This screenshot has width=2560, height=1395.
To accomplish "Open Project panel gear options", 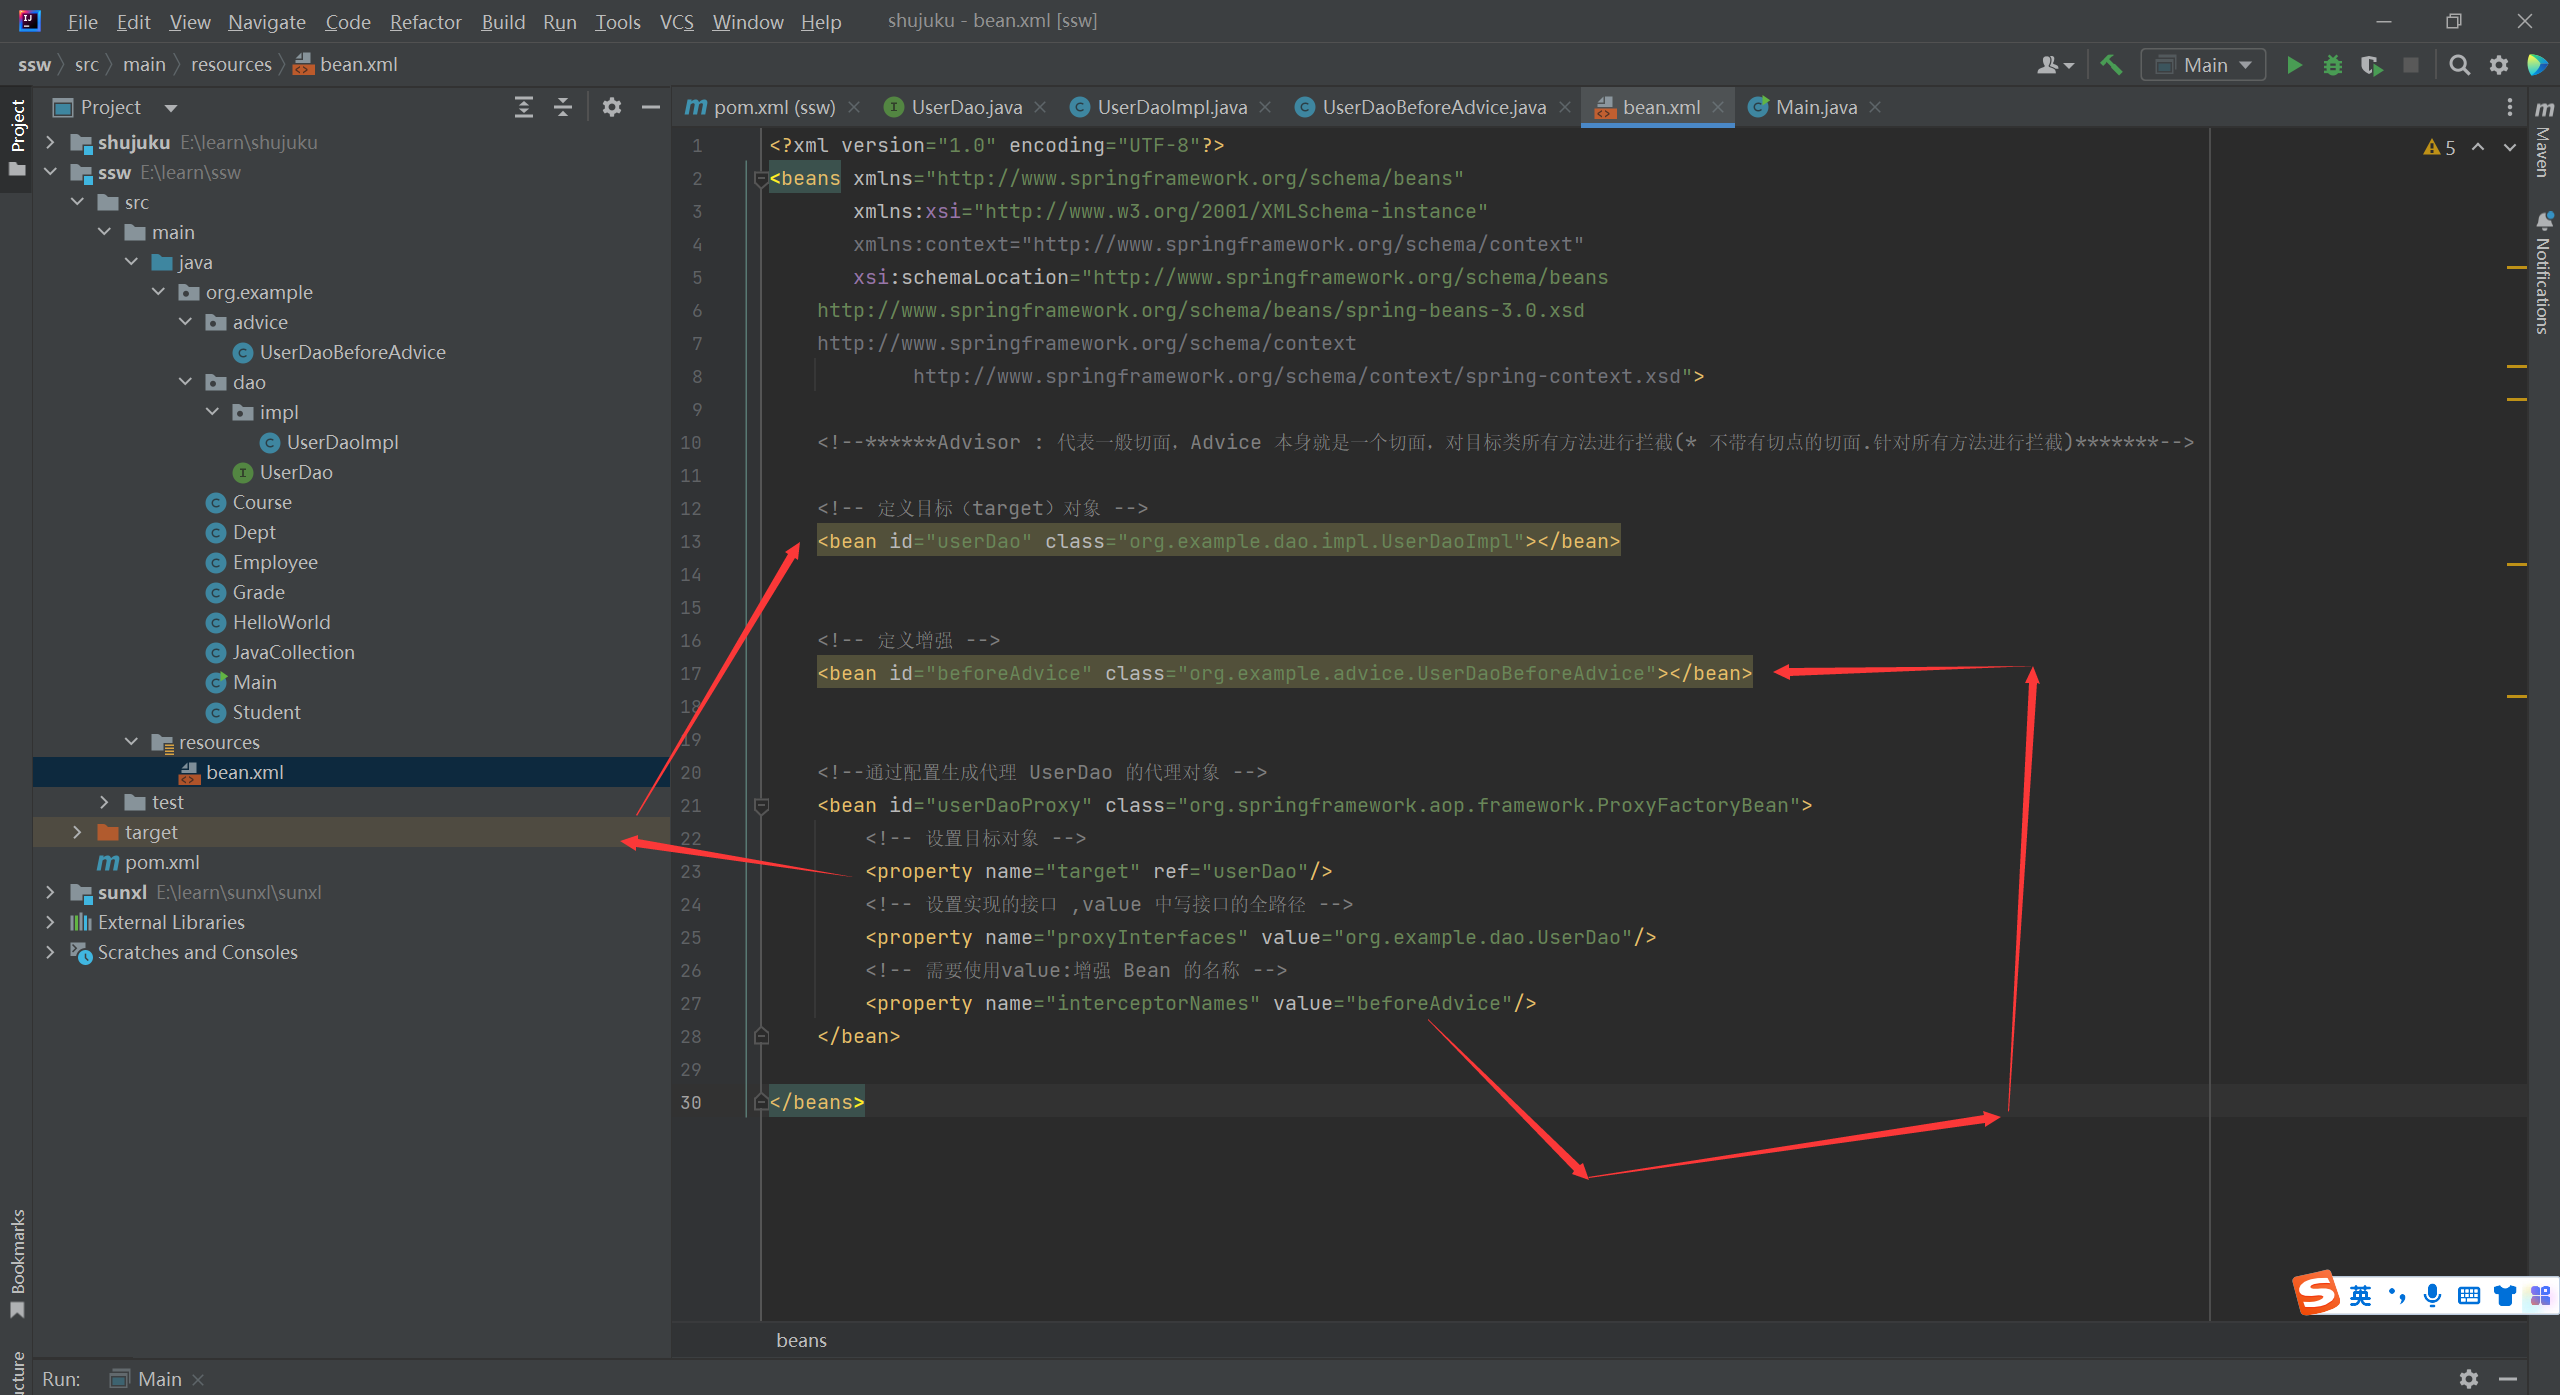I will tap(612, 107).
